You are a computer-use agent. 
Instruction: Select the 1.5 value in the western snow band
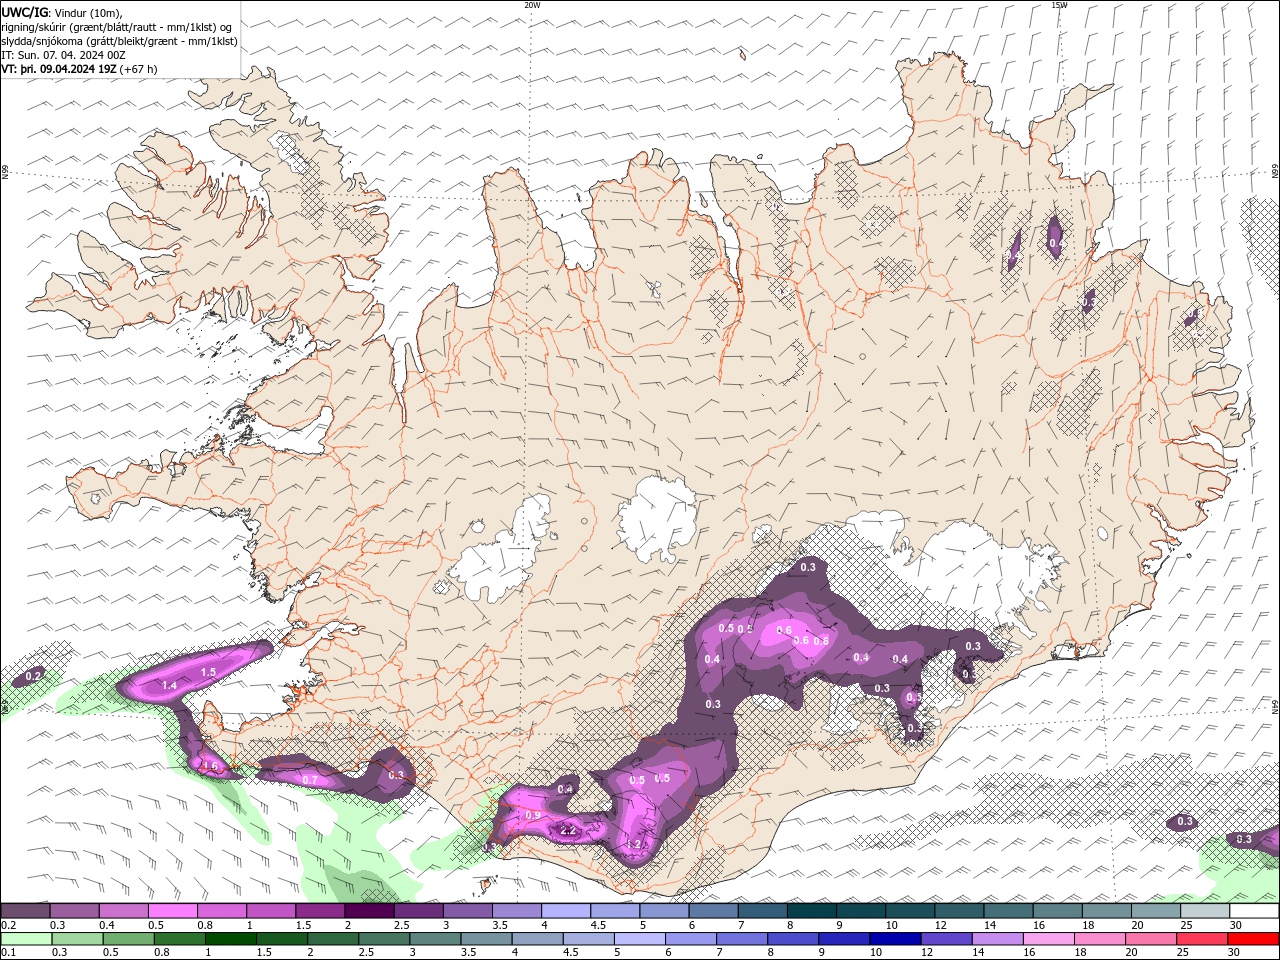click(x=208, y=673)
